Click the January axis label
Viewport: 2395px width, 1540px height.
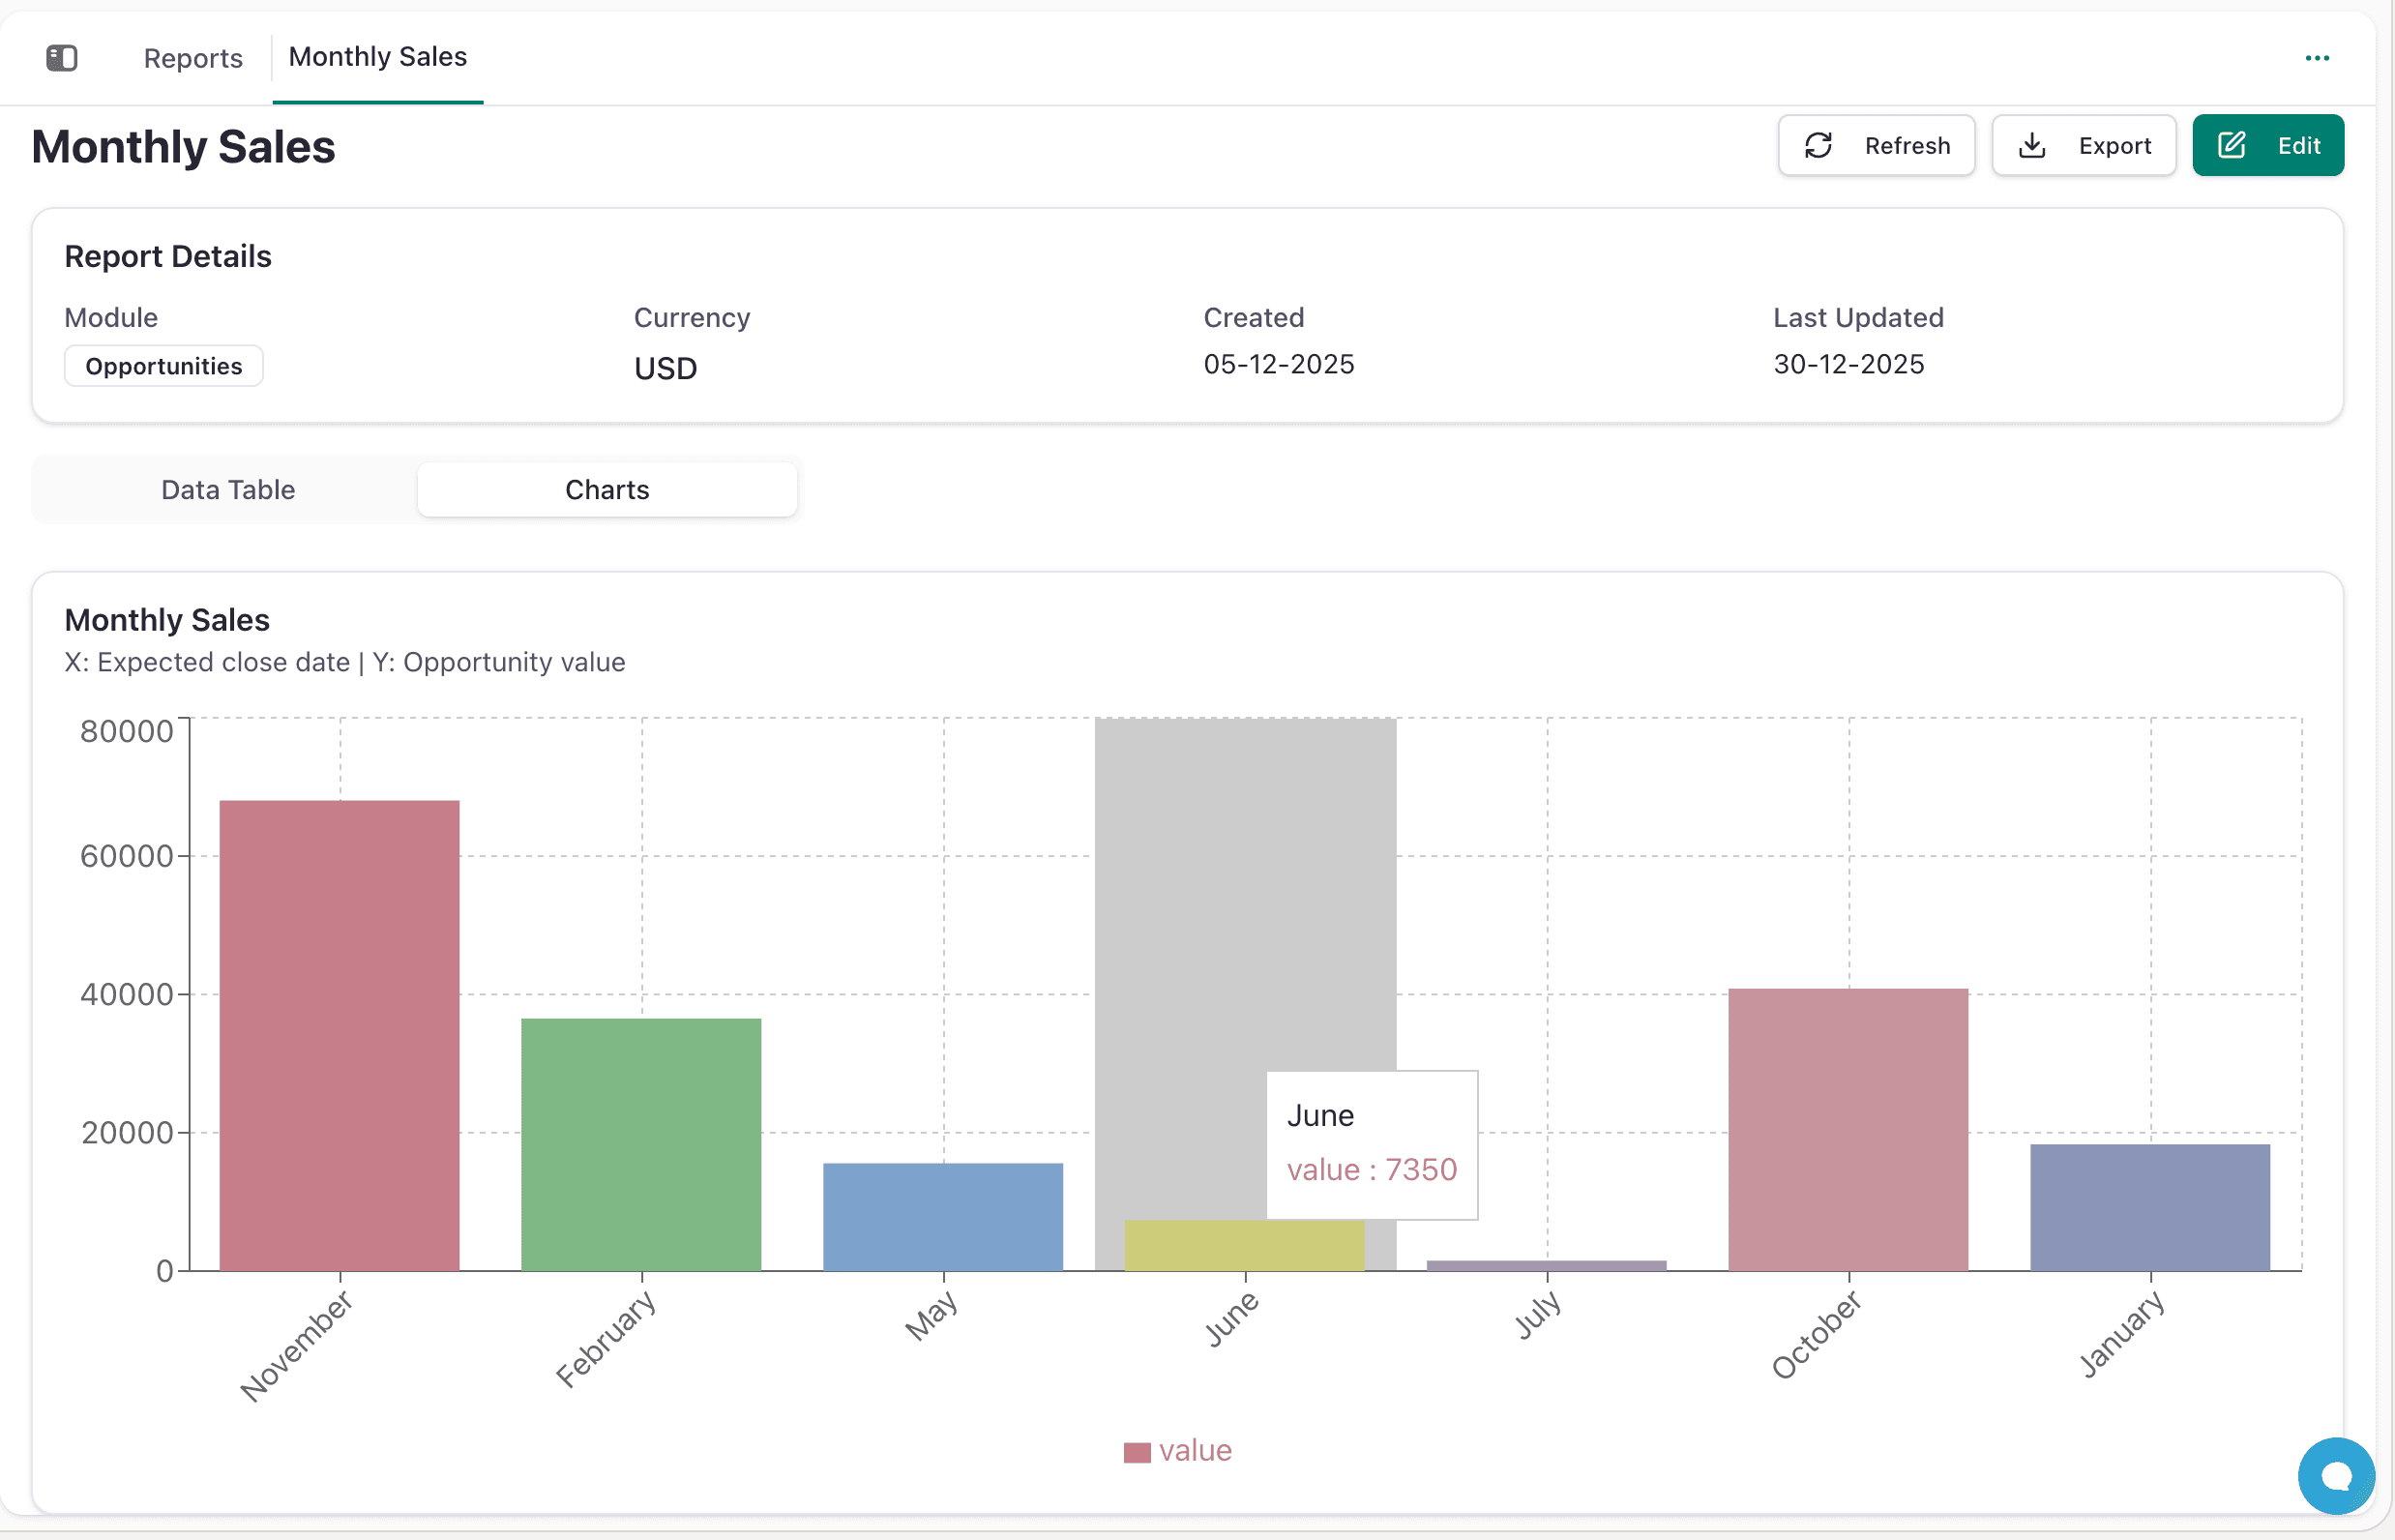(x=2122, y=1334)
